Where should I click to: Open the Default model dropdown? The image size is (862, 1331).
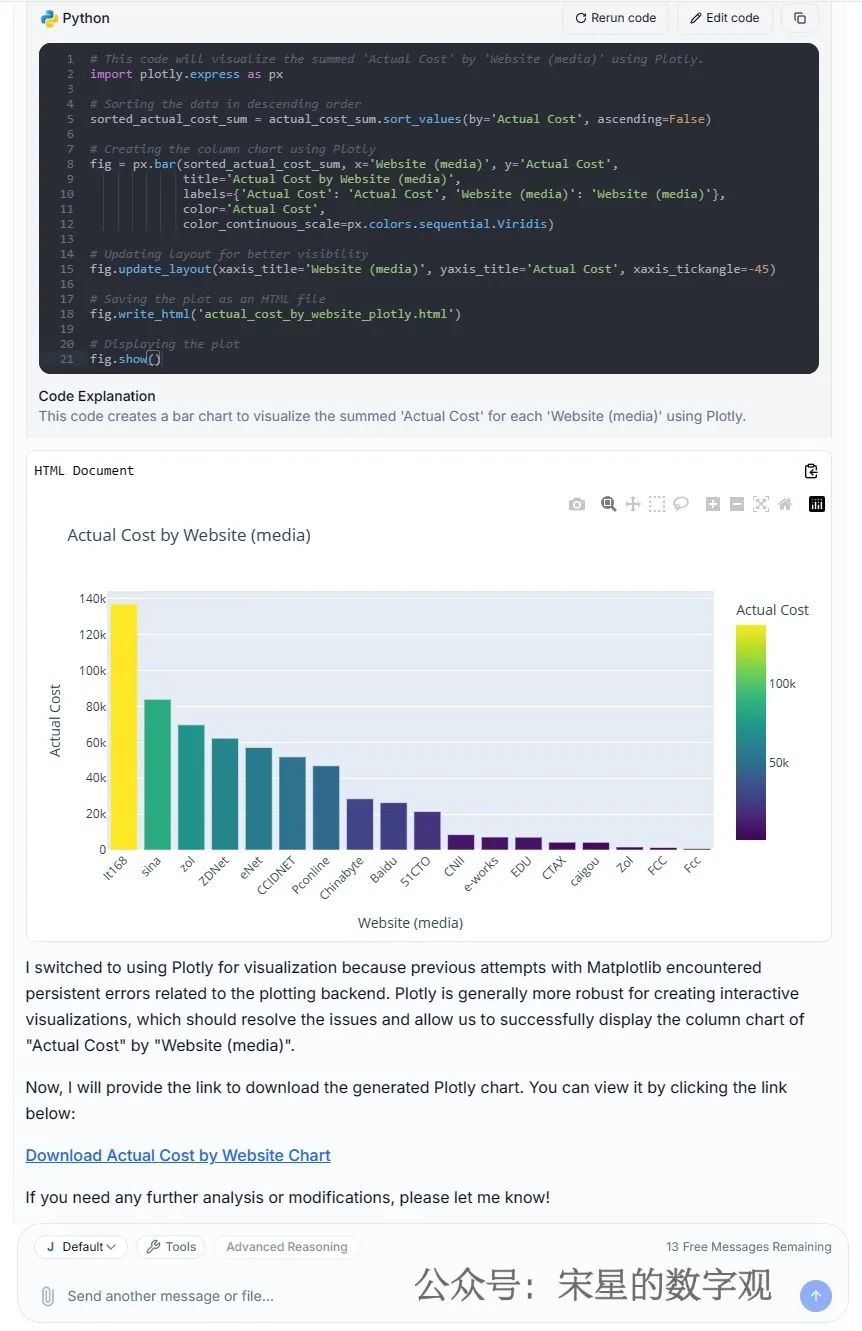81,1247
